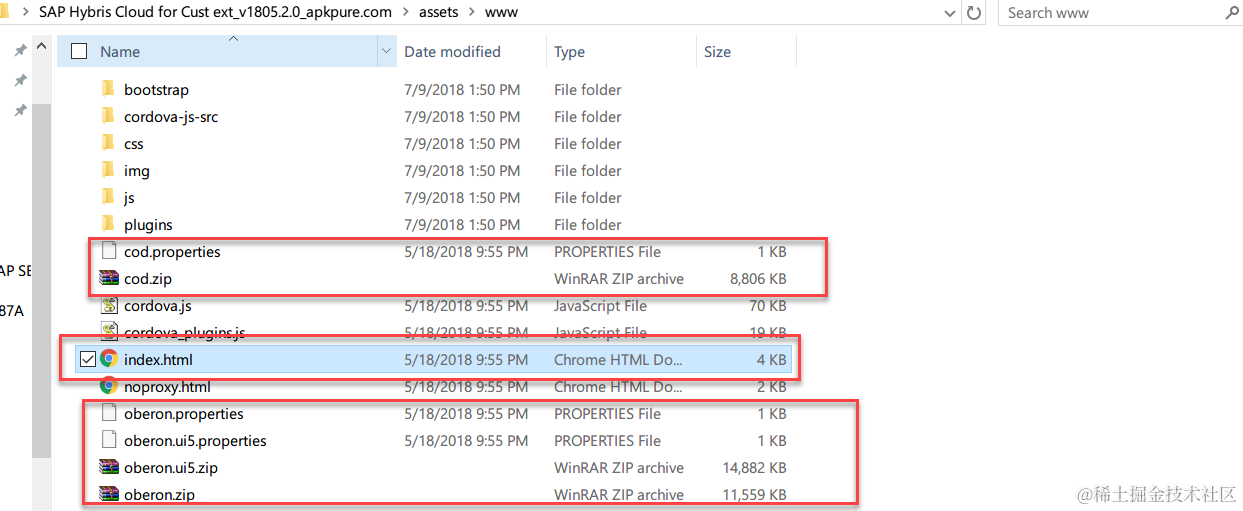Navigate to assets in breadcrumb

coord(440,13)
